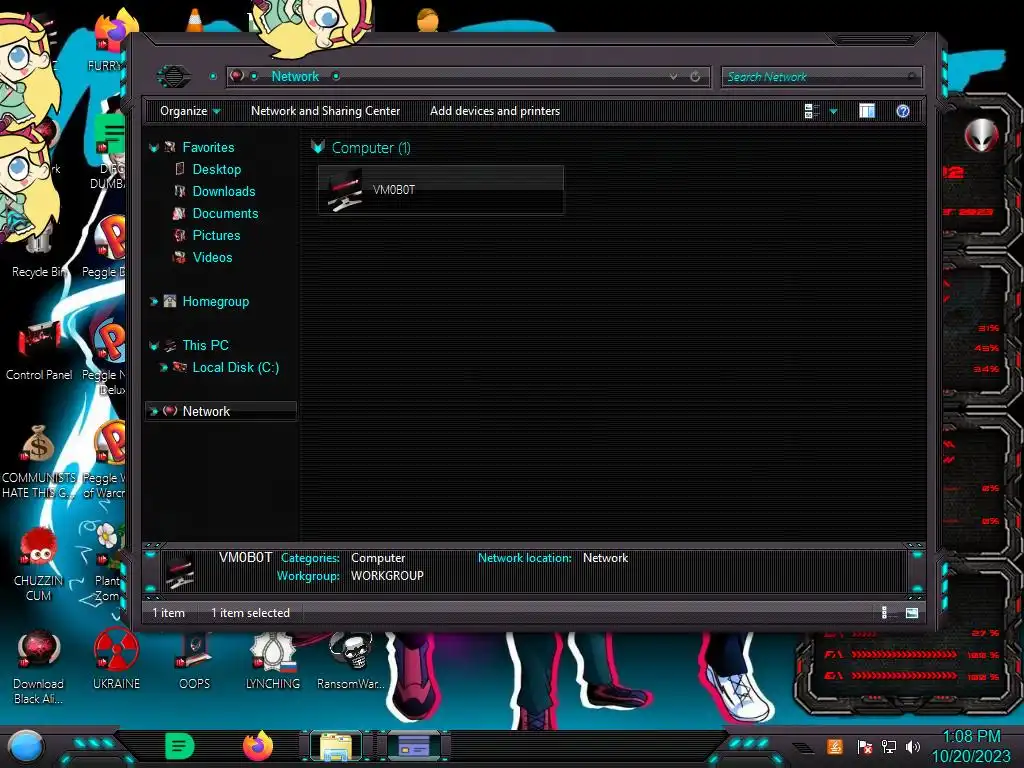Open the LYNCHING desktop icon
Image resolution: width=1024 pixels, height=768 pixels.
(x=272, y=661)
